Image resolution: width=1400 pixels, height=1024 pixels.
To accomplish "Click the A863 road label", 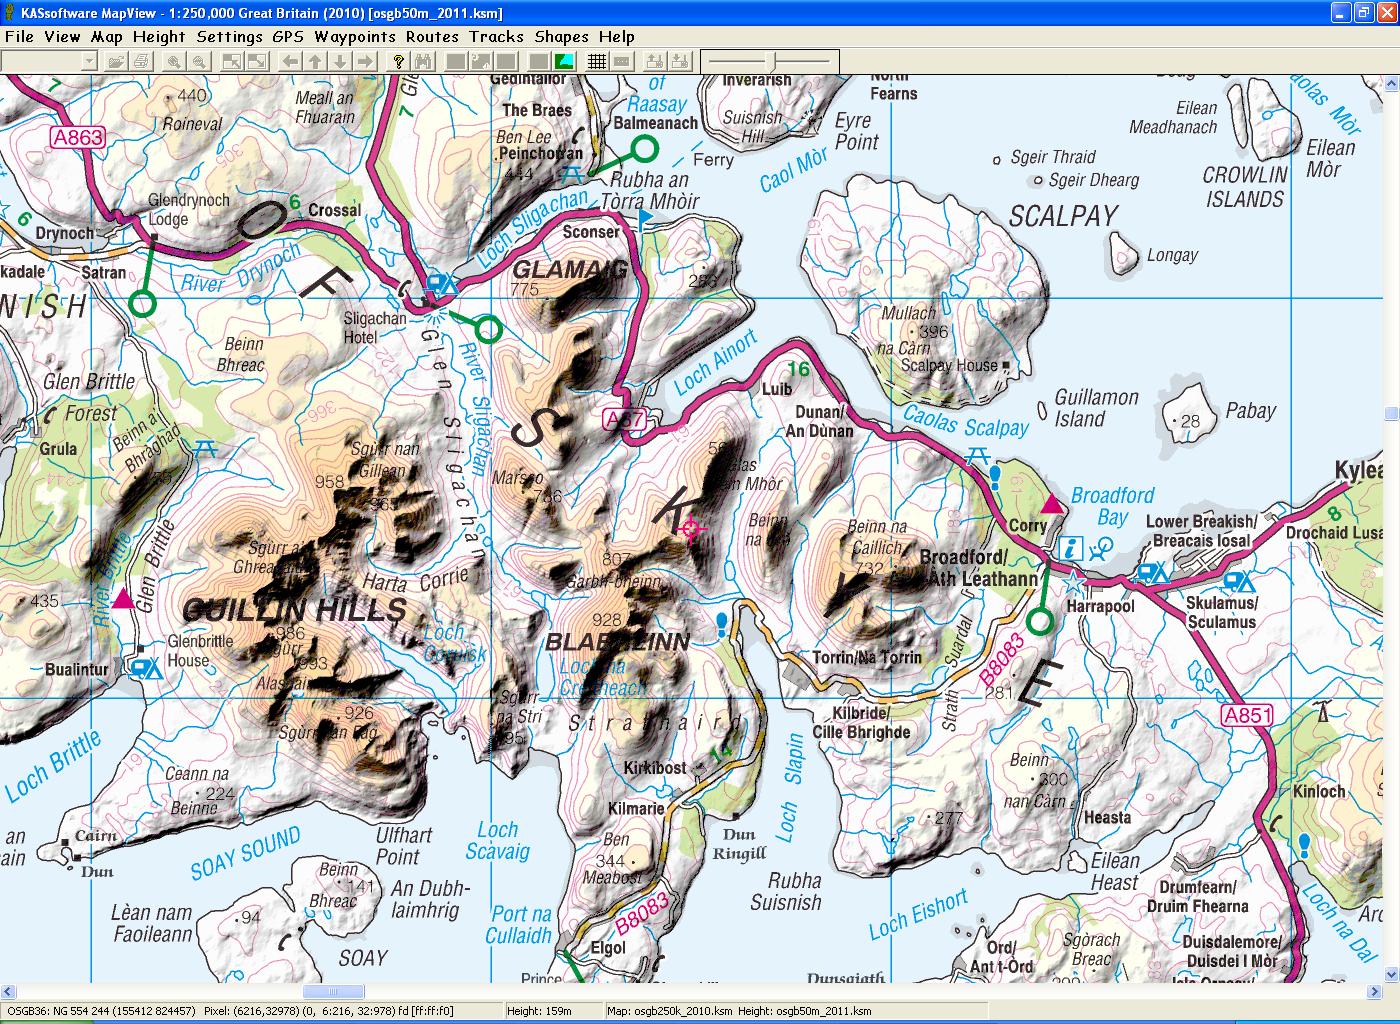I will coord(79,138).
